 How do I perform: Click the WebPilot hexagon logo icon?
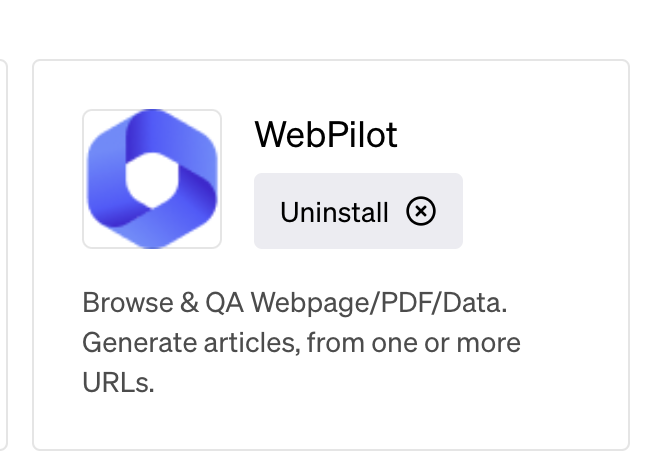click(152, 179)
